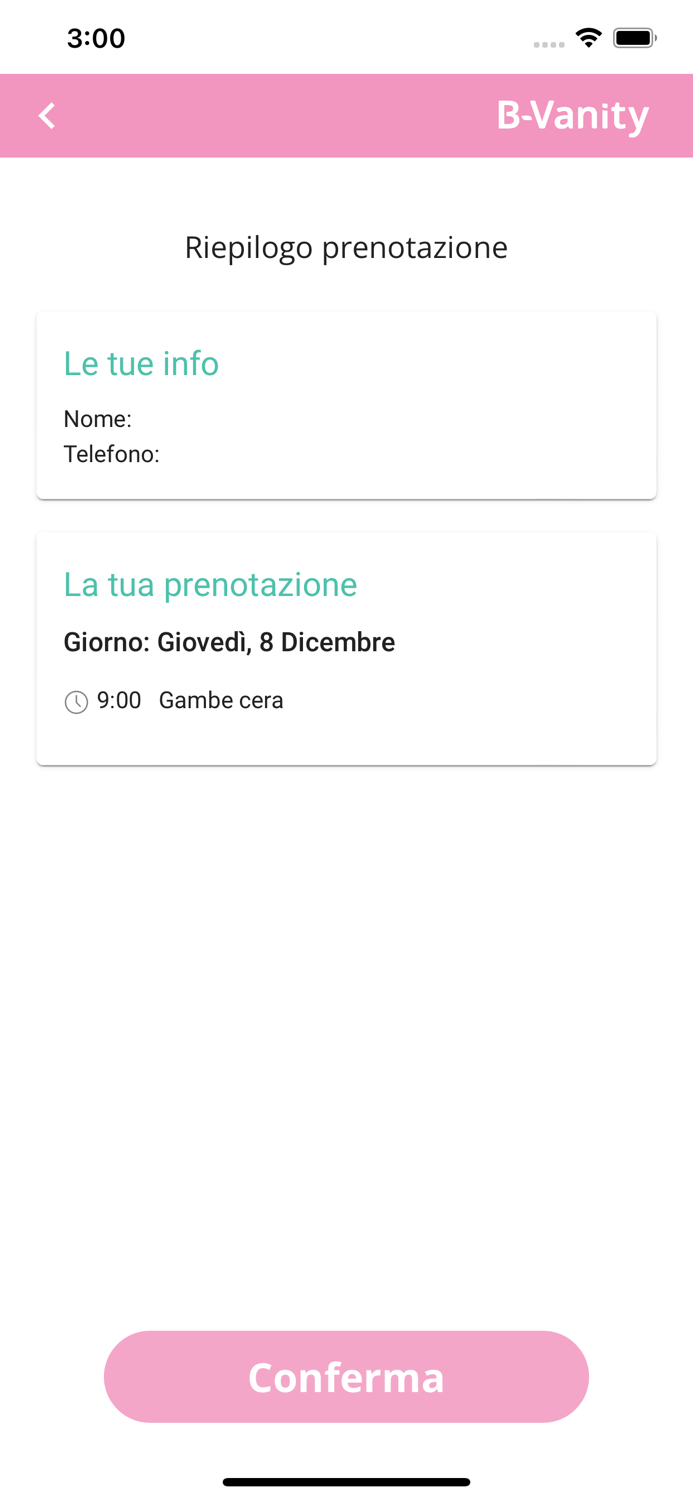Tap the Telefono field label
Image resolution: width=693 pixels, height=1500 pixels.
pyautogui.click(x=112, y=455)
